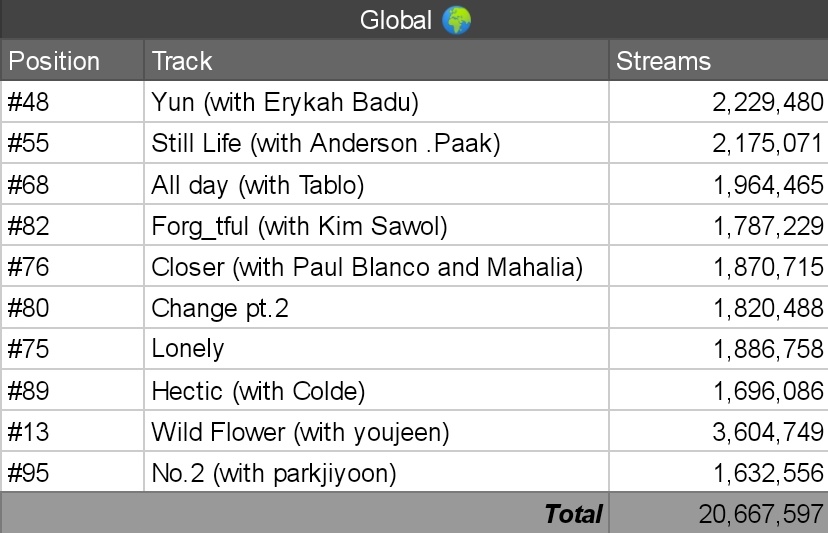Select the All day (with Tablo) cell
Screen dimensions: 828x533
coord(257,185)
